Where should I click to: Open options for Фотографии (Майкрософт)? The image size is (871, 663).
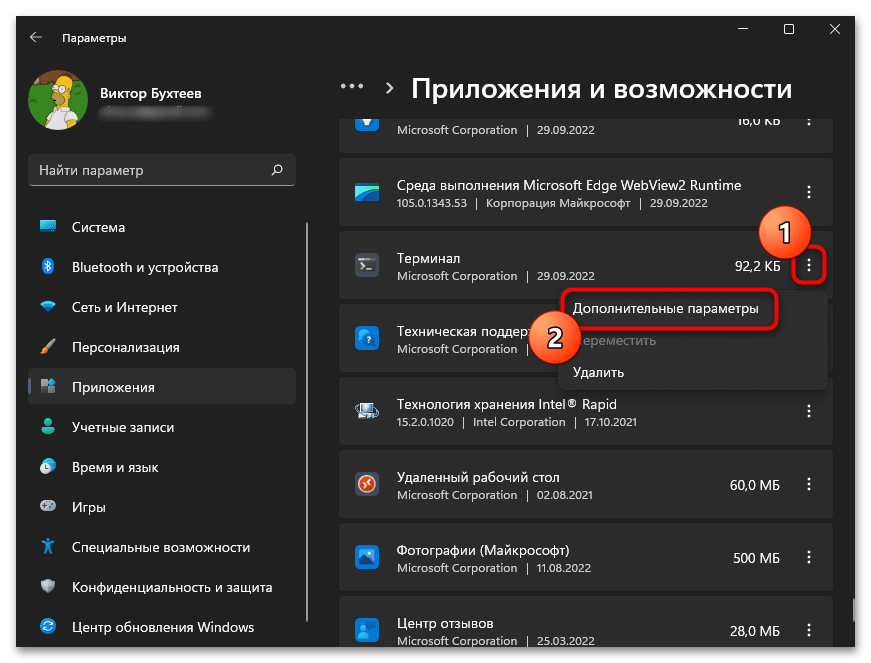[x=809, y=557]
